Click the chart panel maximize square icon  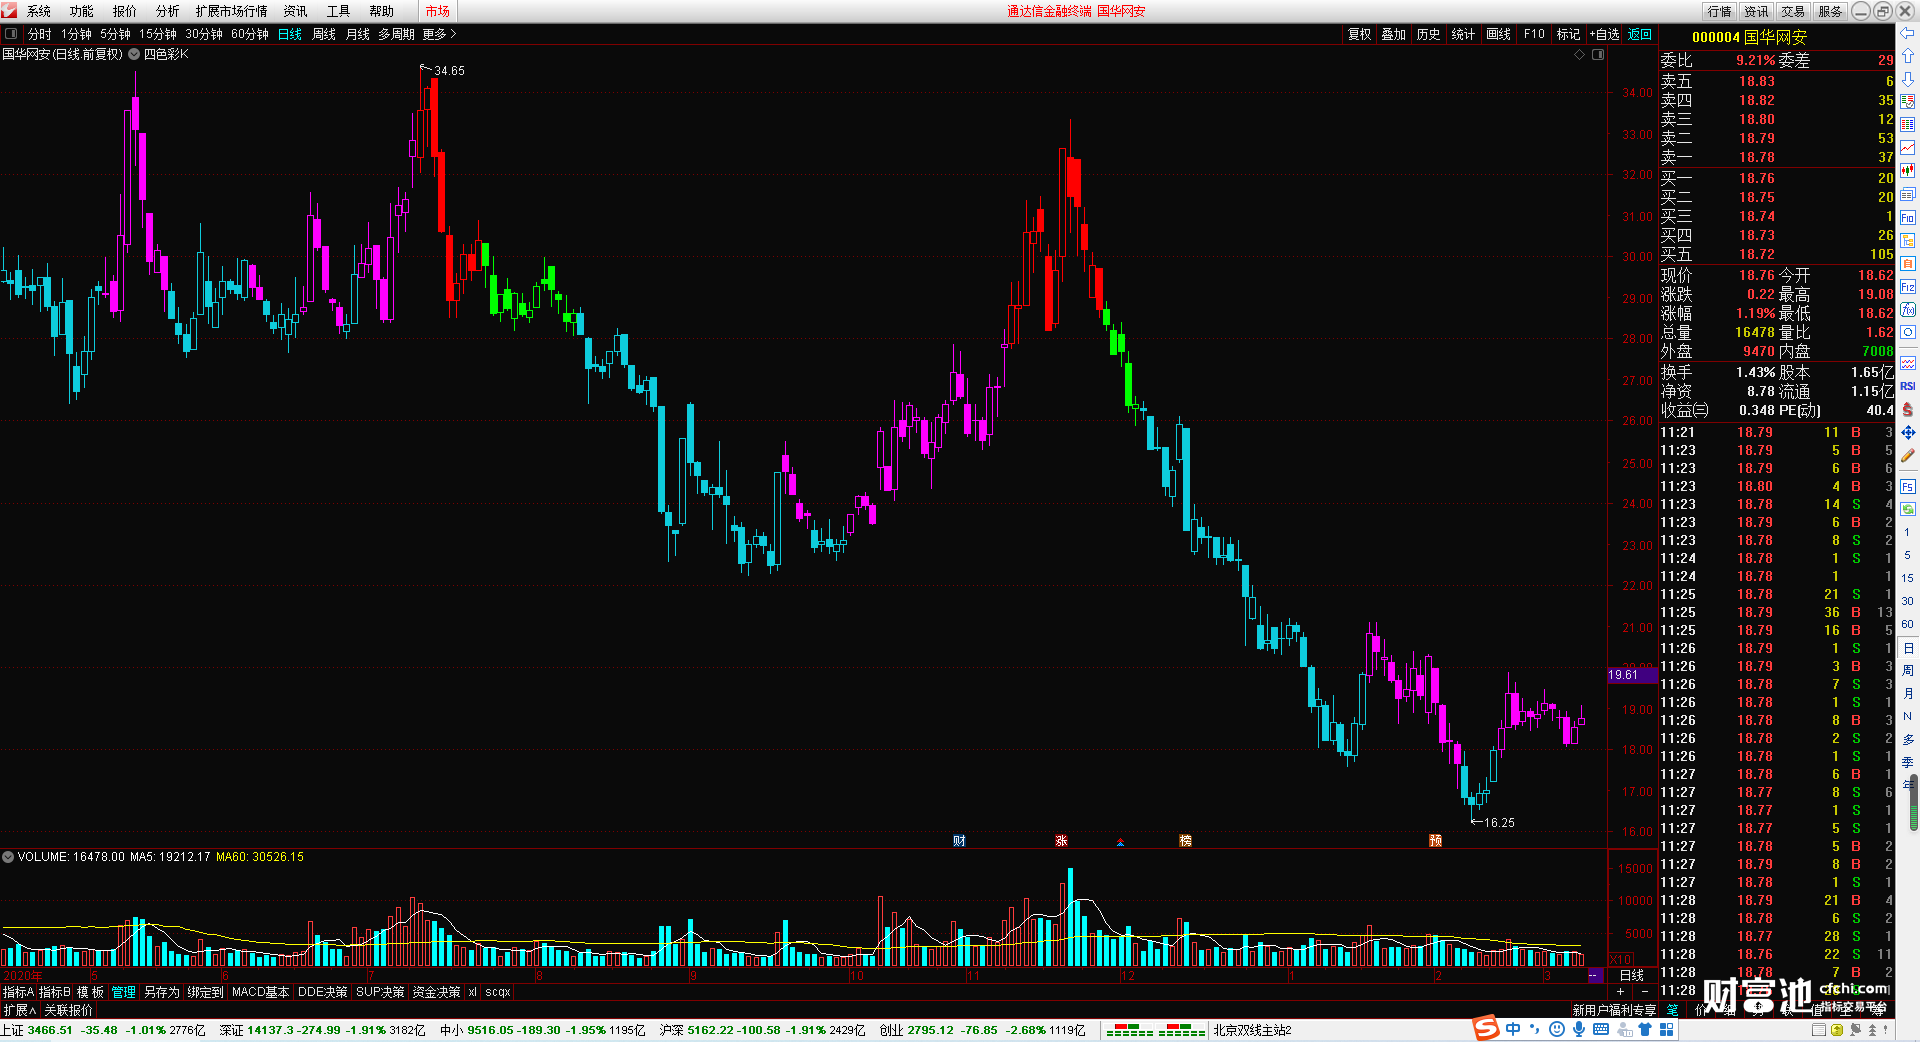pyautogui.click(x=1598, y=55)
